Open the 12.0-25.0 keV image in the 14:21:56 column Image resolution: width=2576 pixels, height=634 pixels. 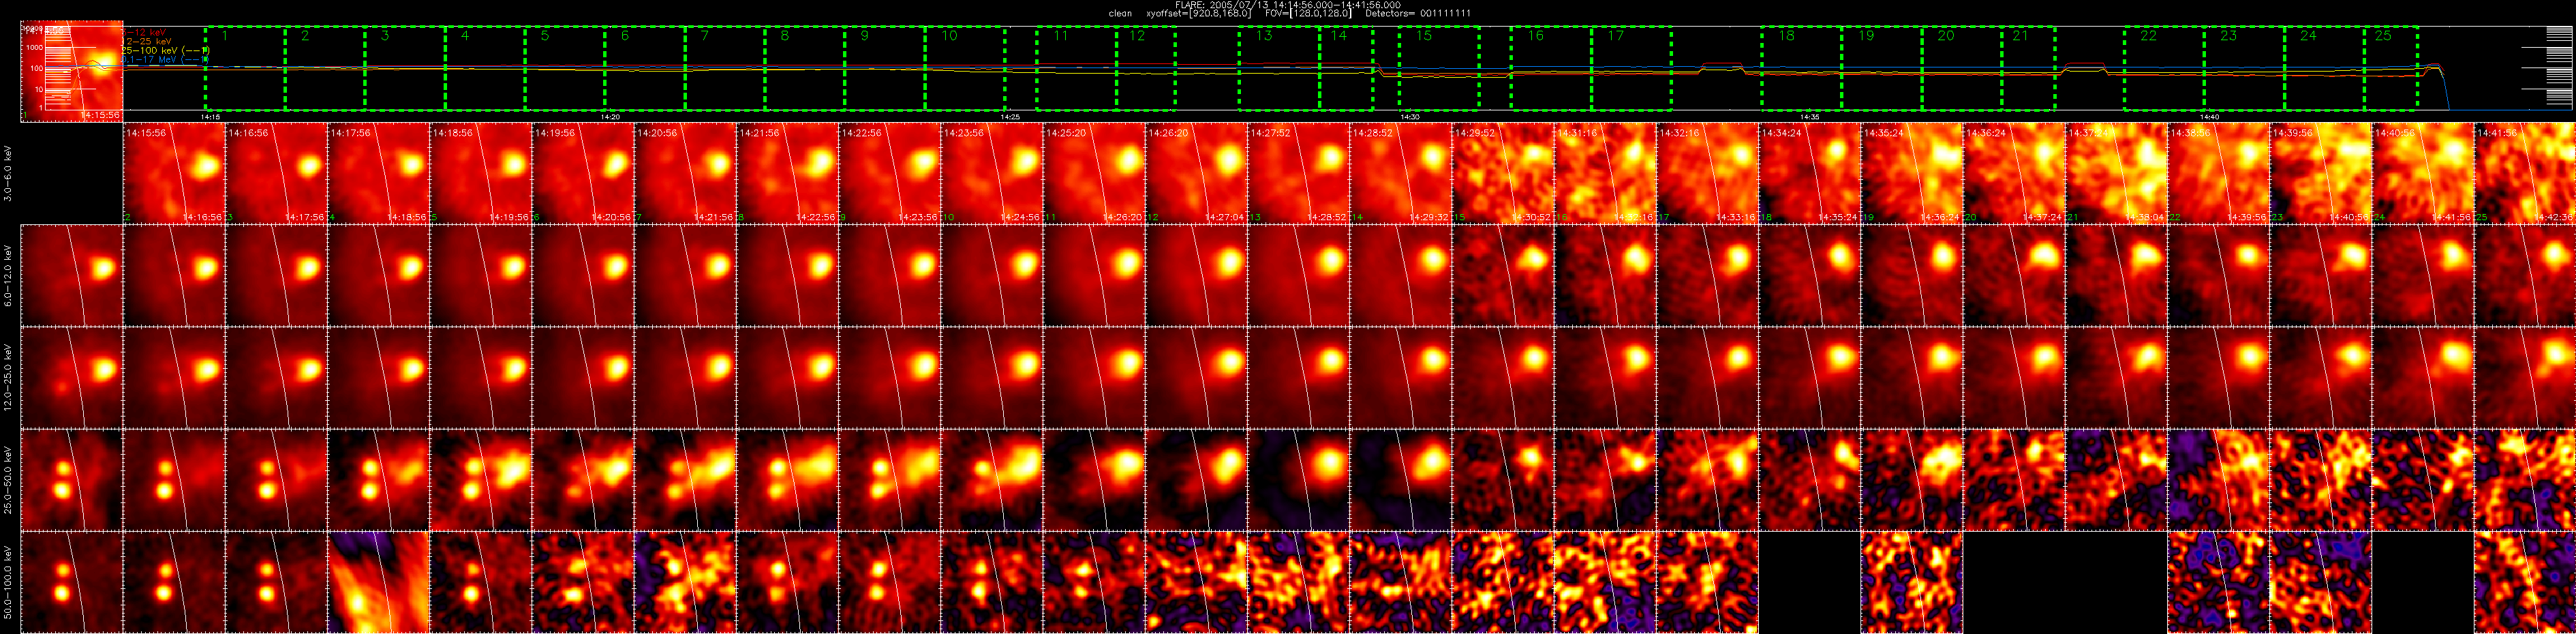(x=787, y=377)
